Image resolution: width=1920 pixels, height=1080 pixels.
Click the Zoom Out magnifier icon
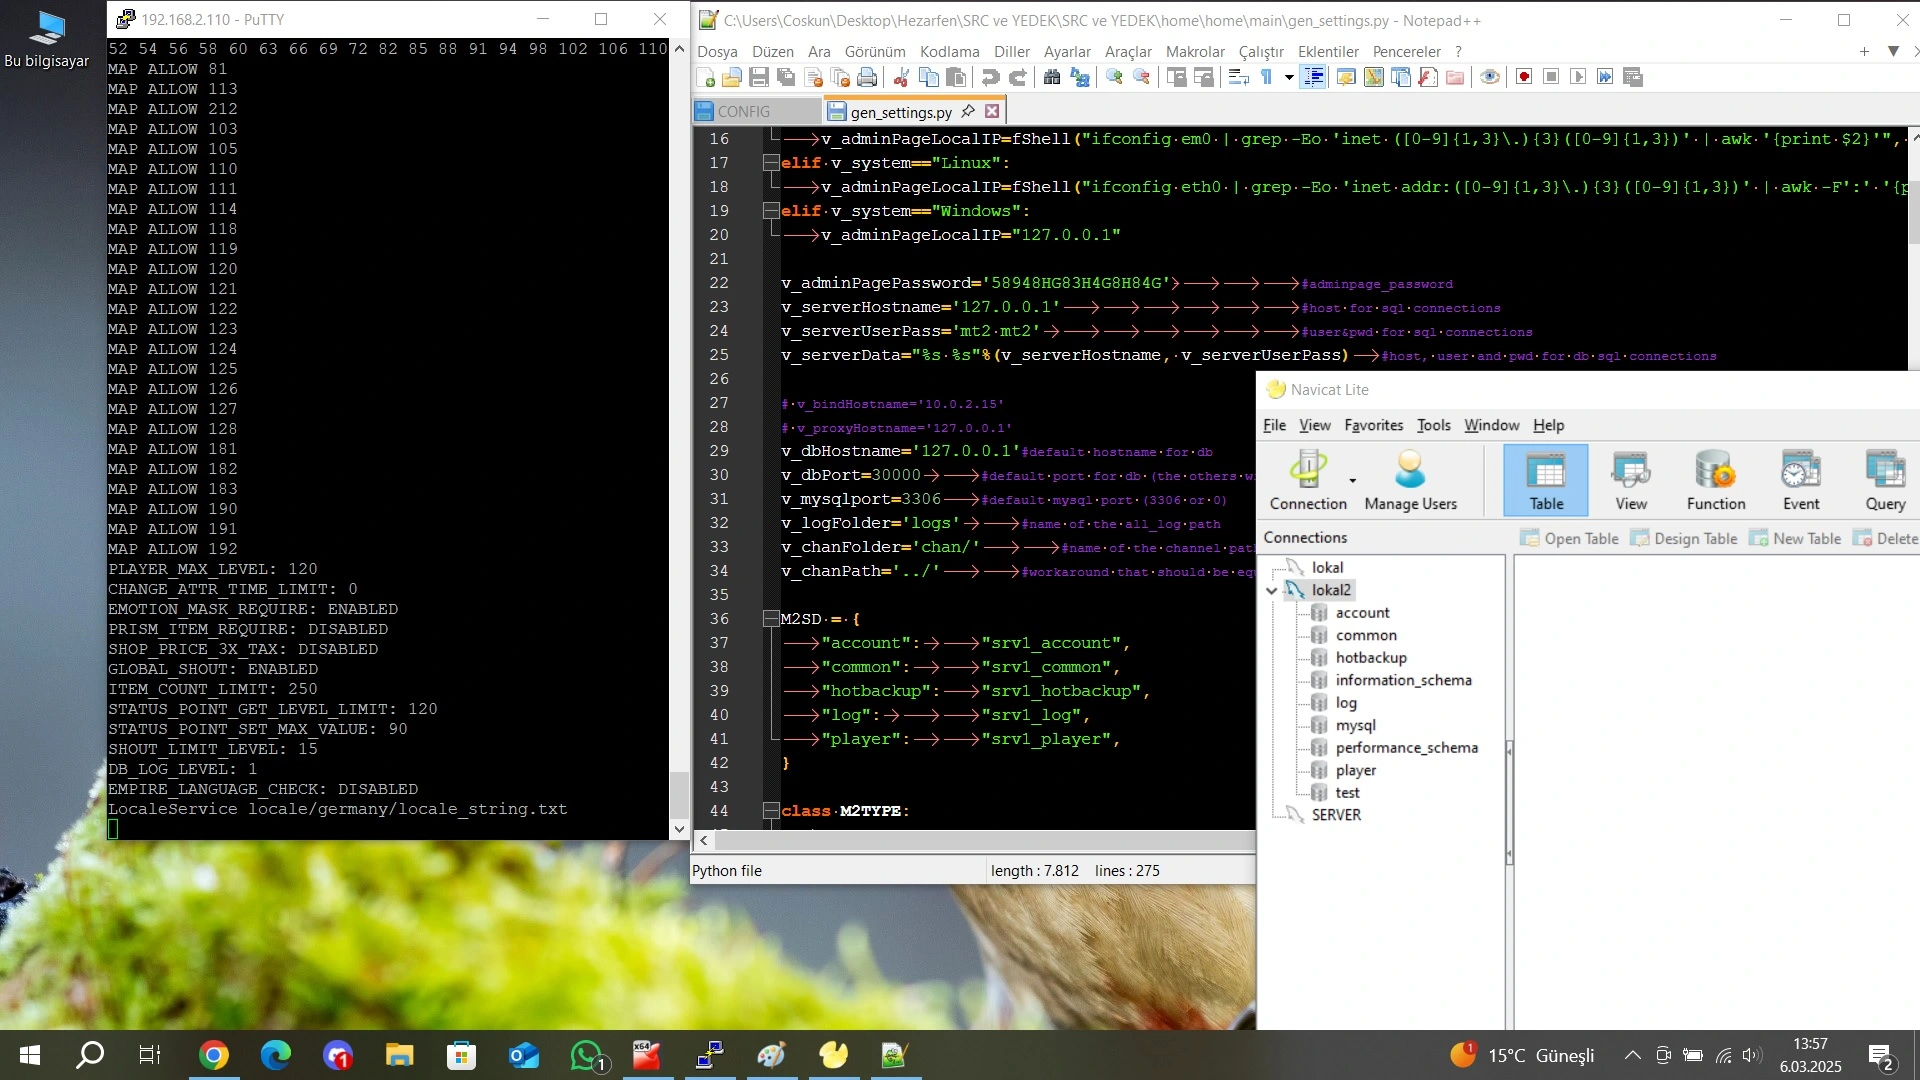1141,78
